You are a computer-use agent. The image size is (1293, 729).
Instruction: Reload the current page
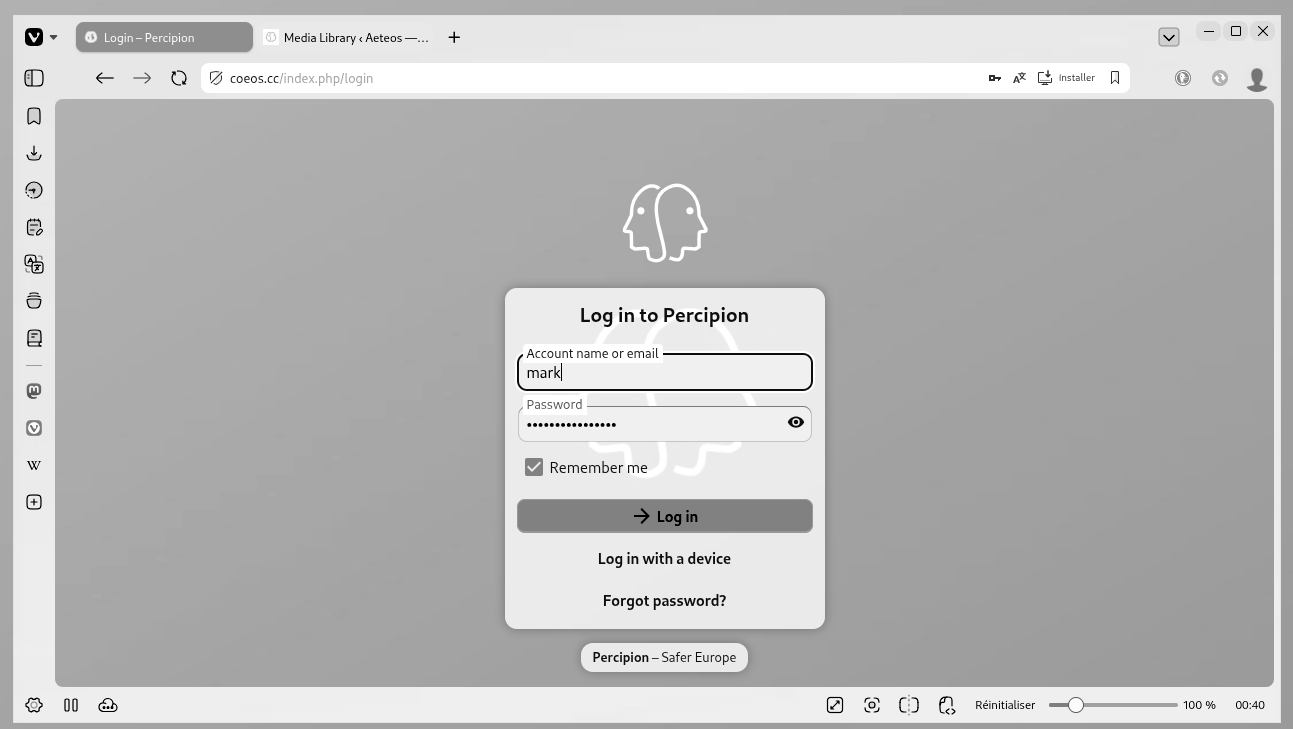tap(179, 78)
